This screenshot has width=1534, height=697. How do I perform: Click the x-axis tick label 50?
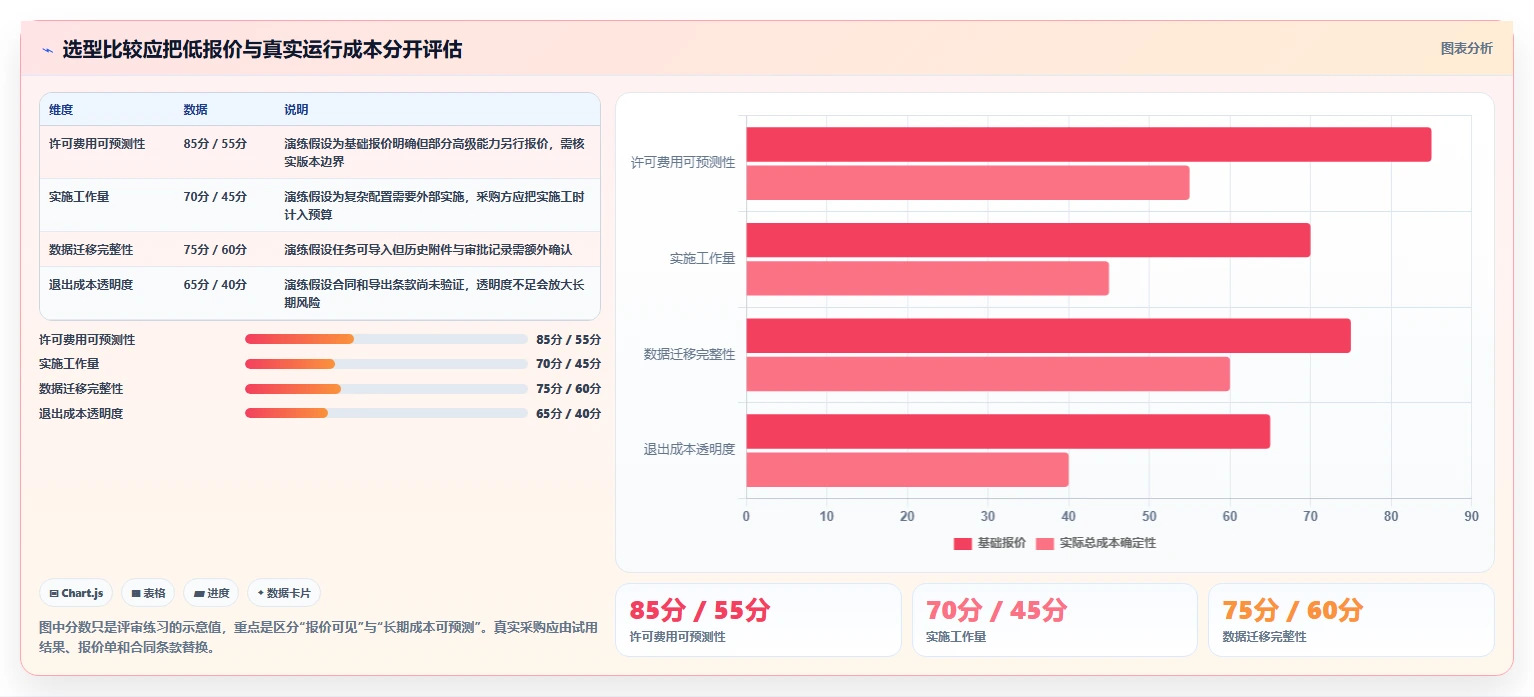(1149, 516)
